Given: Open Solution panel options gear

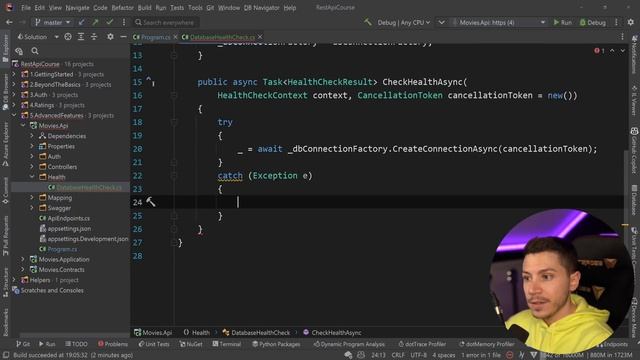Looking at the screenshot, I should point(110,37).
